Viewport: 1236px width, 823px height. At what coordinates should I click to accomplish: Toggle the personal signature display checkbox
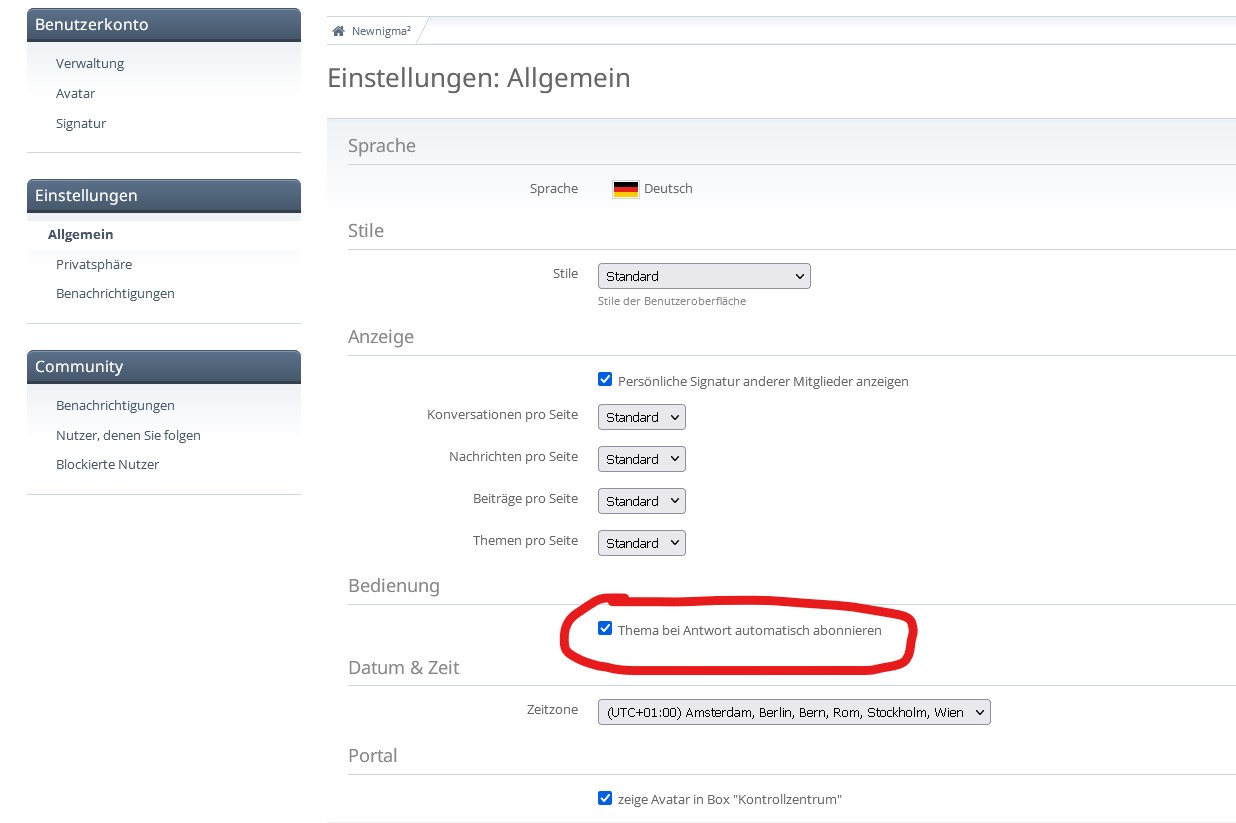pos(605,380)
